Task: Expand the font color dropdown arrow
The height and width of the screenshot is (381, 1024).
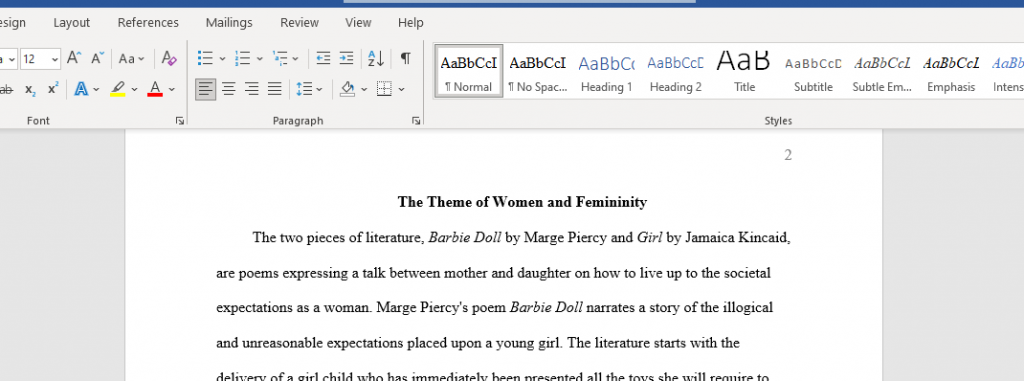Action: (172, 90)
